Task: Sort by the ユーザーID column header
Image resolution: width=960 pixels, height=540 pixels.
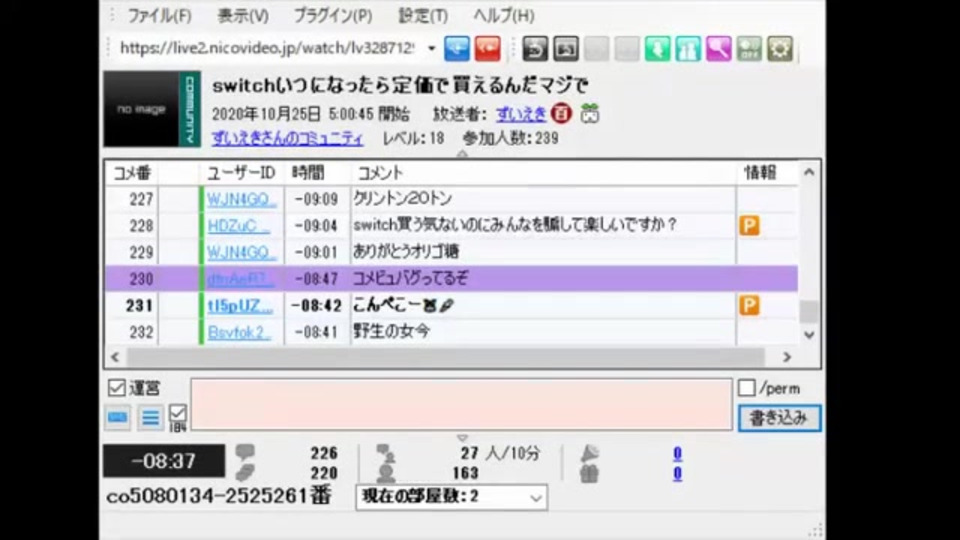Action: coord(242,173)
